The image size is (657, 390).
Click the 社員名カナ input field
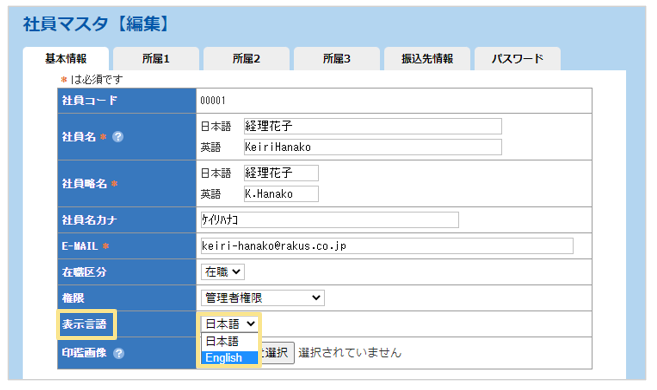(330, 220)
